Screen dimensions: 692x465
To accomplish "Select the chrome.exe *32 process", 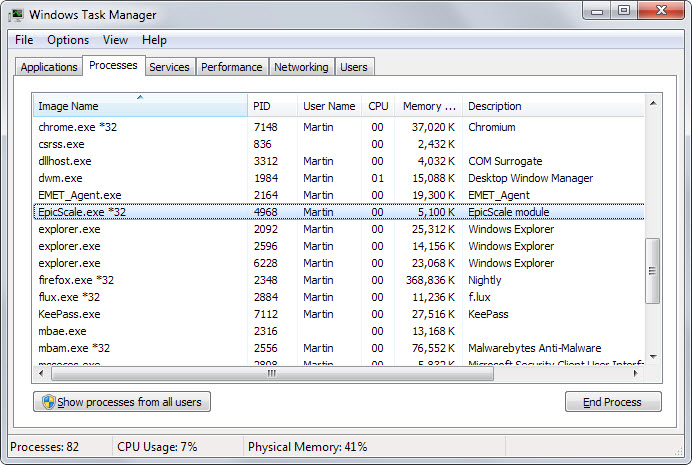I will click(x=339, y=127).
